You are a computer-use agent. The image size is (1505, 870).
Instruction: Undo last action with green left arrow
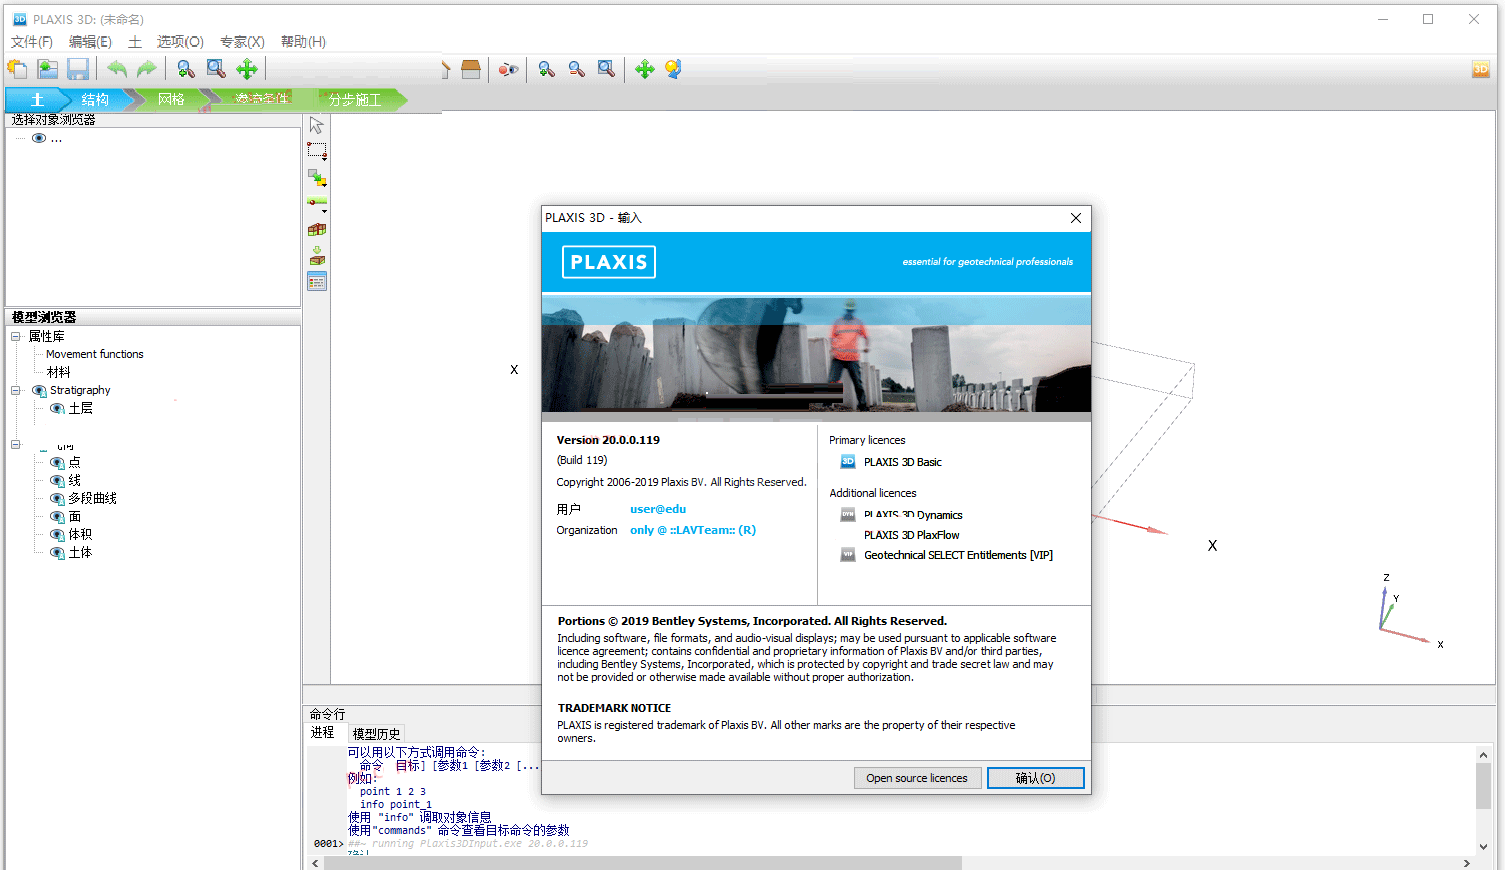click(x=117, y=69)
